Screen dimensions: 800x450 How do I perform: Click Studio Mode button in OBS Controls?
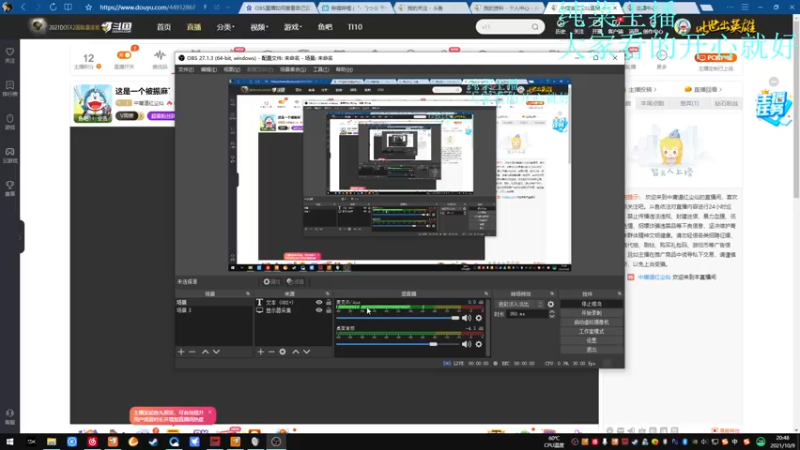click(591, 332)
